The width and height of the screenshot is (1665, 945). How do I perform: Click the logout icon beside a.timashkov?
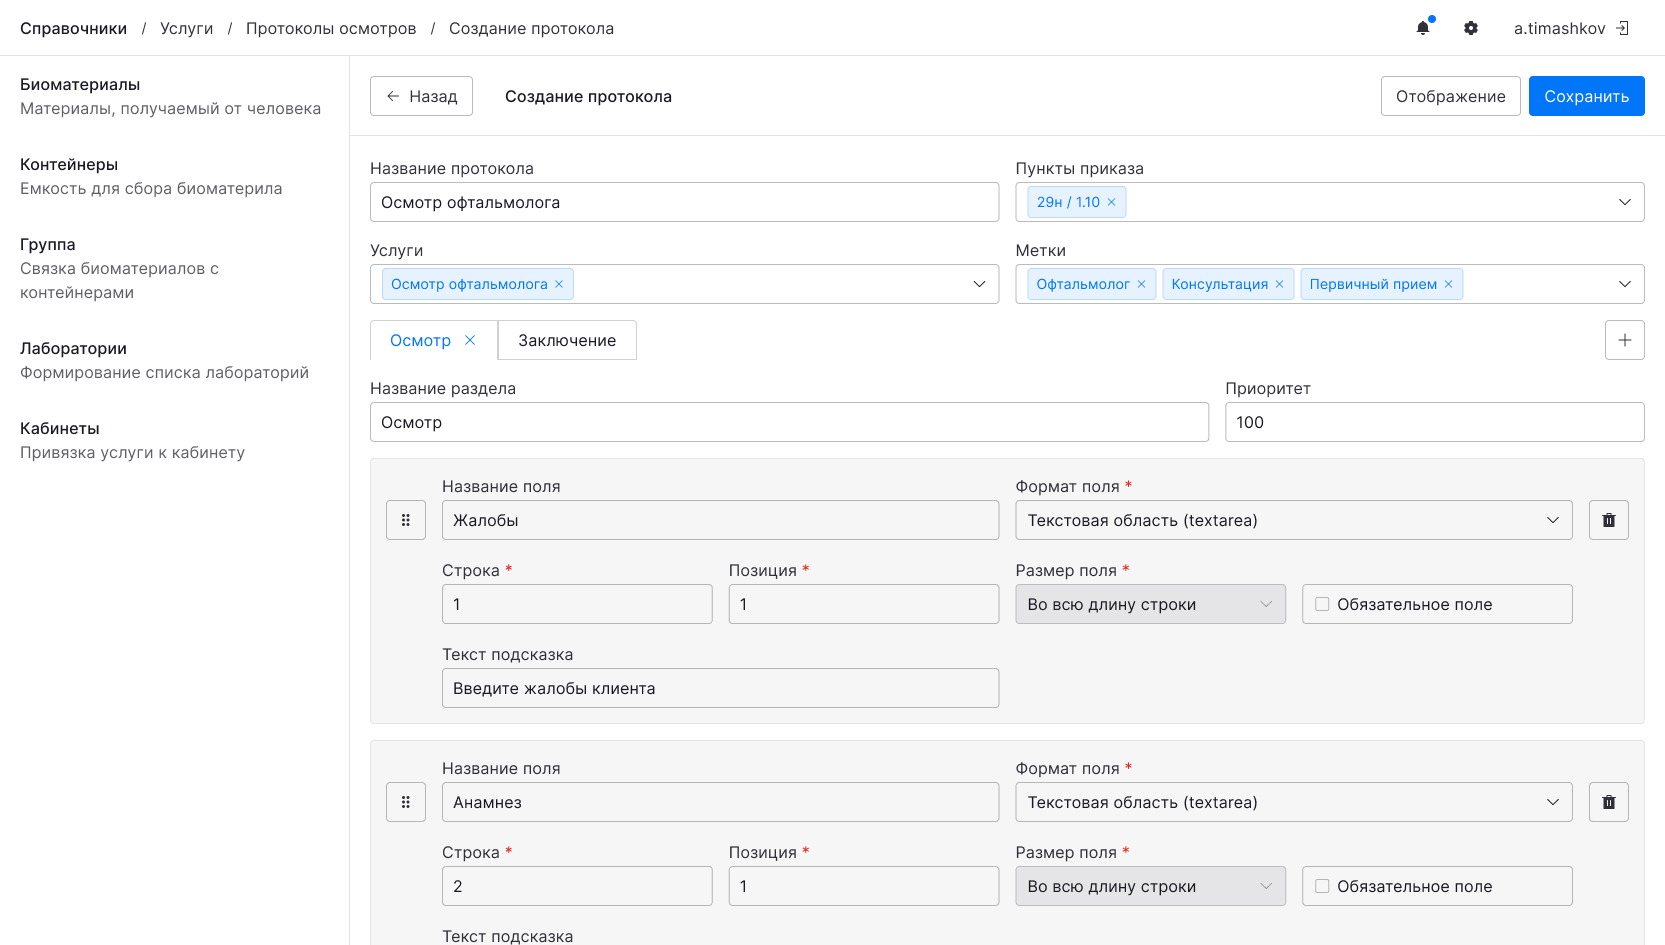(1623, 28)
